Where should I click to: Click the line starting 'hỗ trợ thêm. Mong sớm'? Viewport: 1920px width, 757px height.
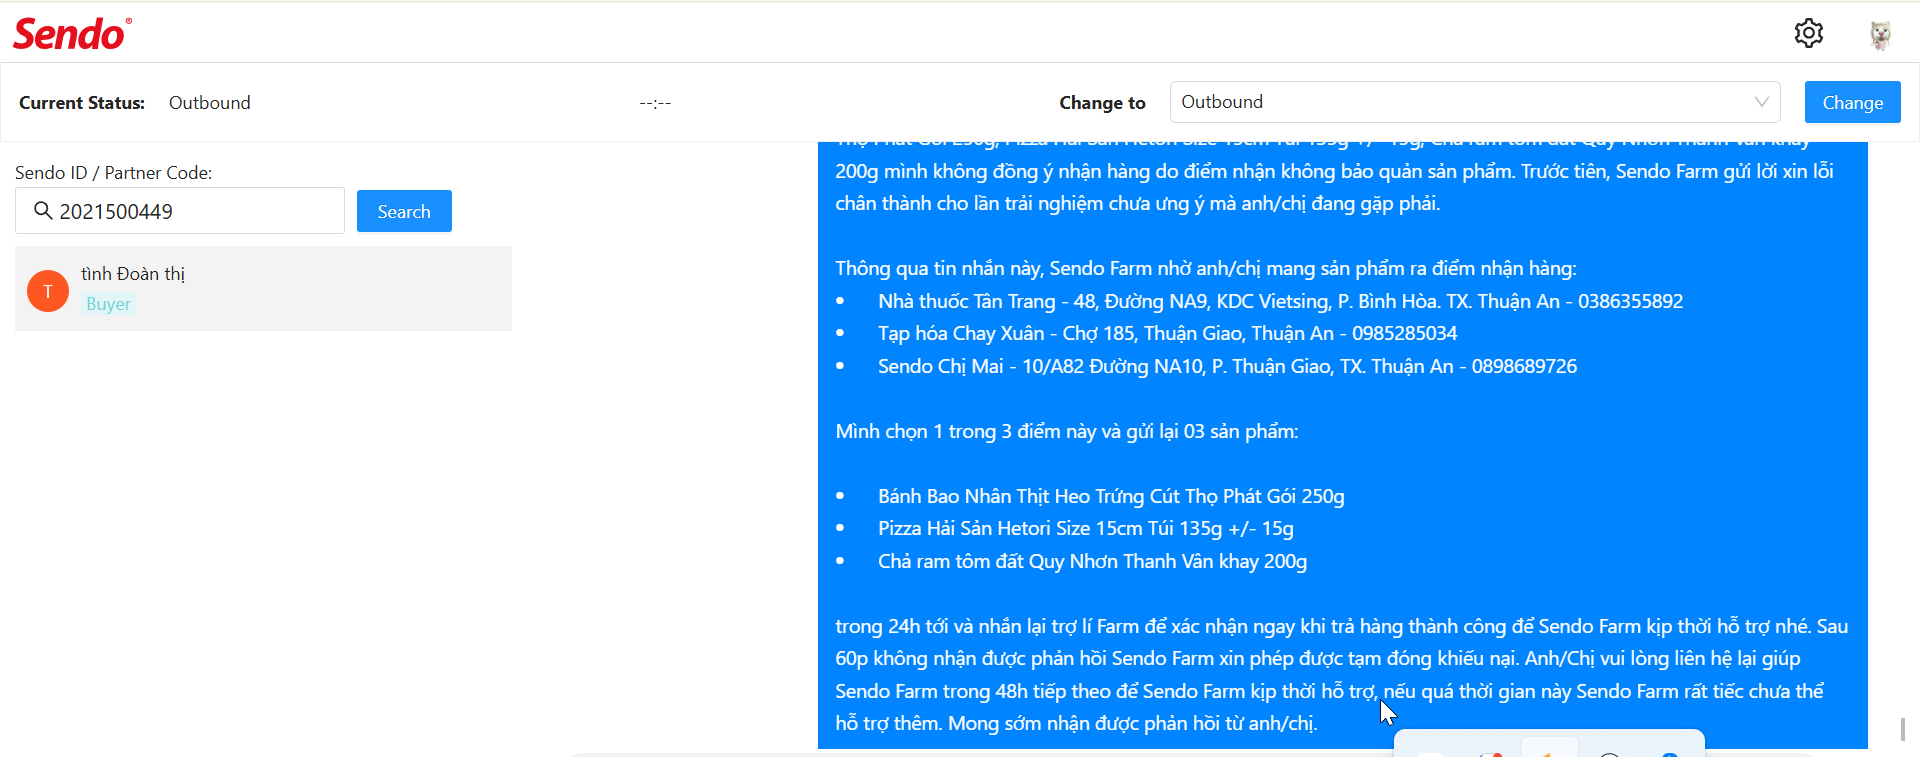tap(1076, 723)
